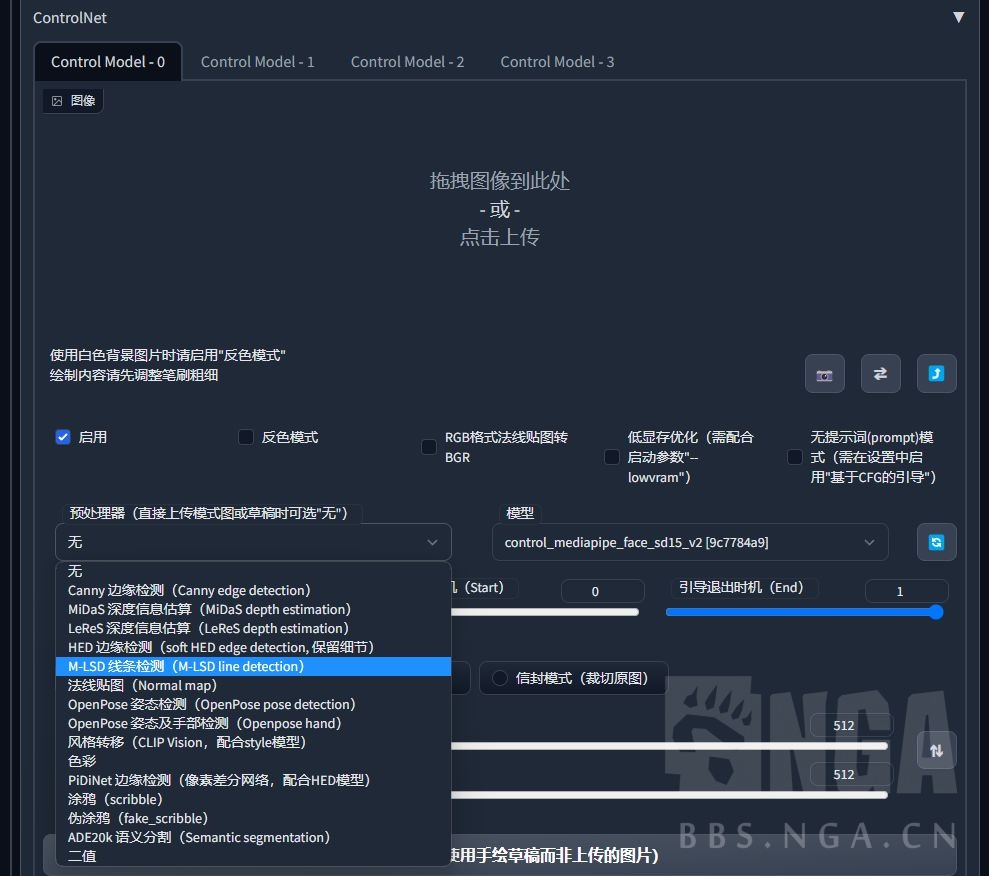The image size is (989, 876).
Task: Tick the 低显存优化 checkbox
Action: click(x=612, y=457)
